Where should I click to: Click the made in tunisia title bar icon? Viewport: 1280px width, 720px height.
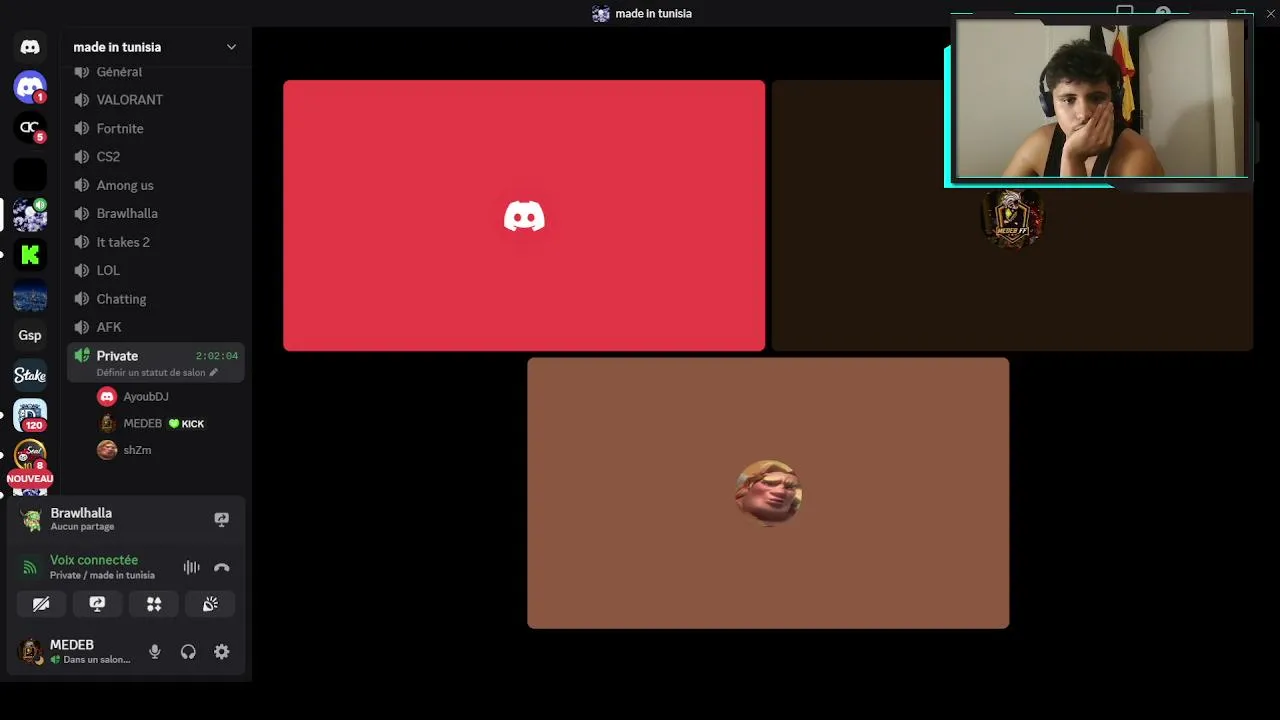coord(601,14)
